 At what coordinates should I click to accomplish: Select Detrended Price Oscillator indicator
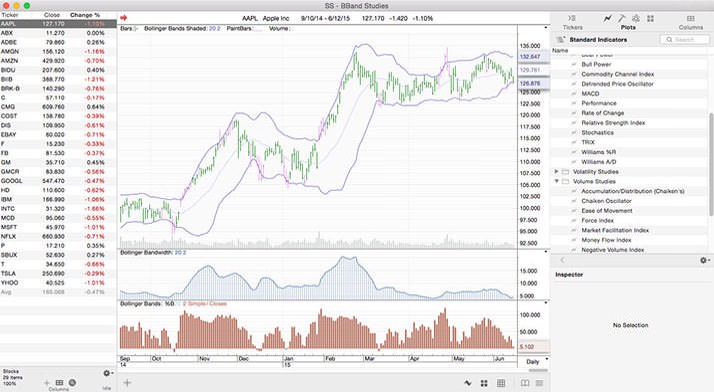[x=617, y=84]
